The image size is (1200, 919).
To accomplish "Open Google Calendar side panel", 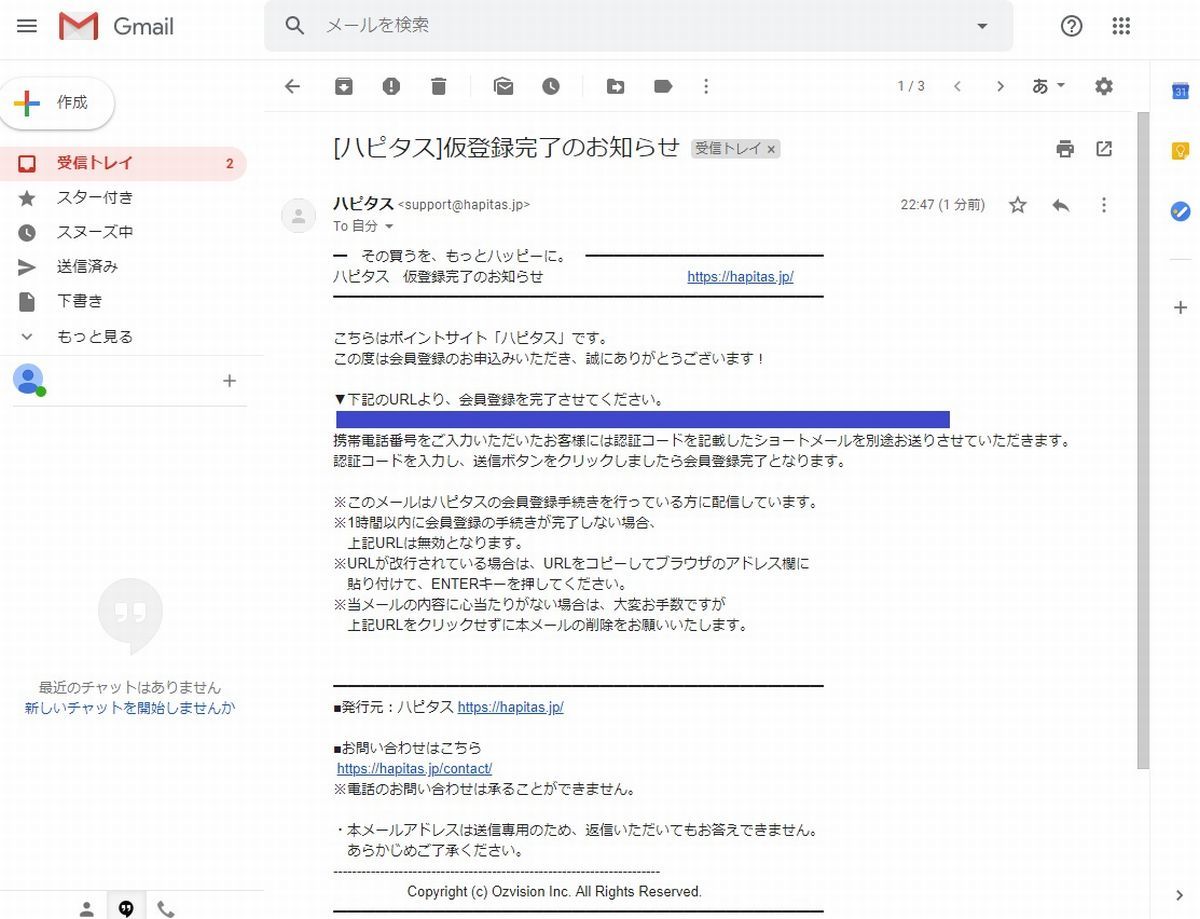I will coord(1180,91).
